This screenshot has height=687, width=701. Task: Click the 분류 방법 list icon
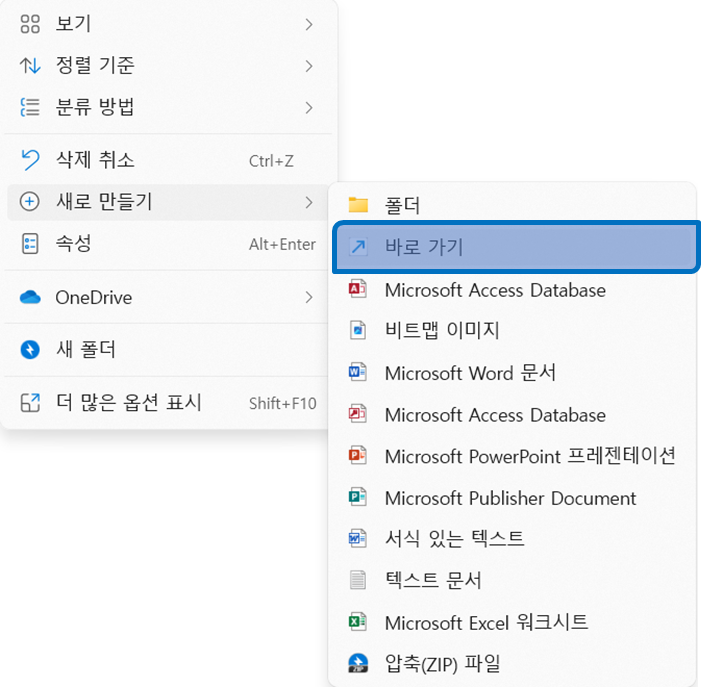[30, 107]
